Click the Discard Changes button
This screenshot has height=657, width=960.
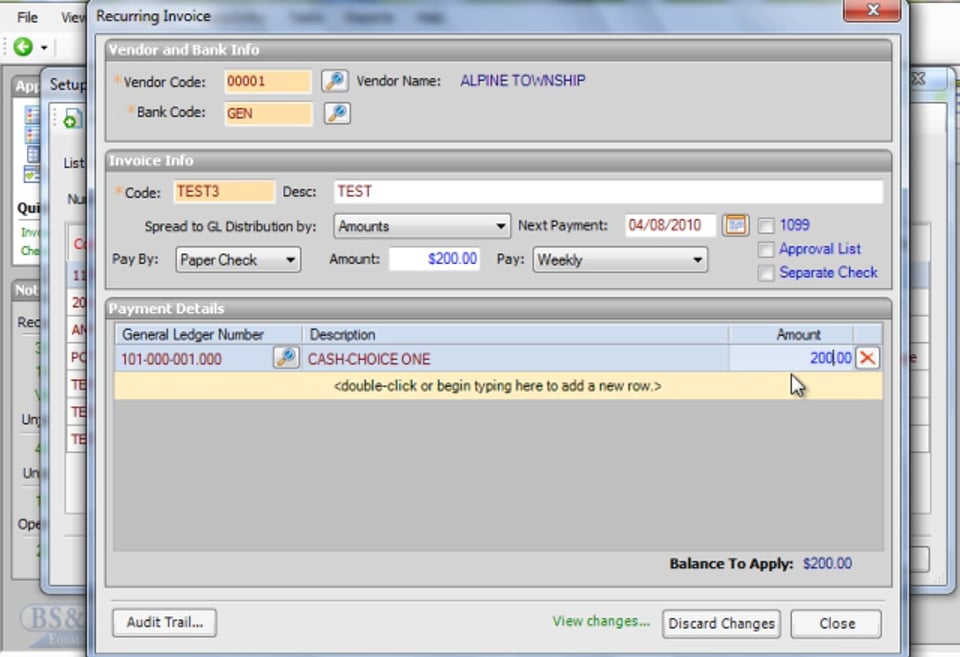click(721, 624)
